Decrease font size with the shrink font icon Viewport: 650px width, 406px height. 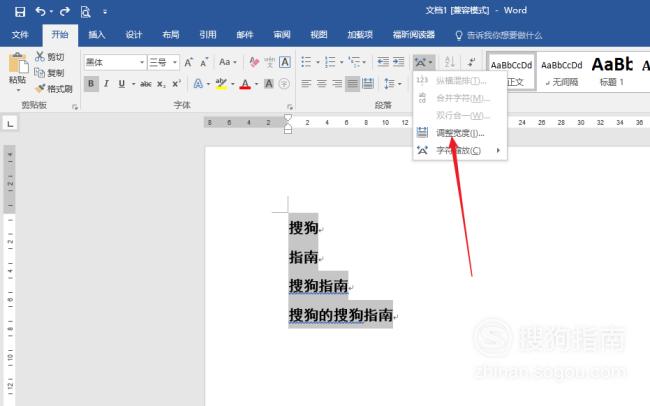(x=204, y=62)
